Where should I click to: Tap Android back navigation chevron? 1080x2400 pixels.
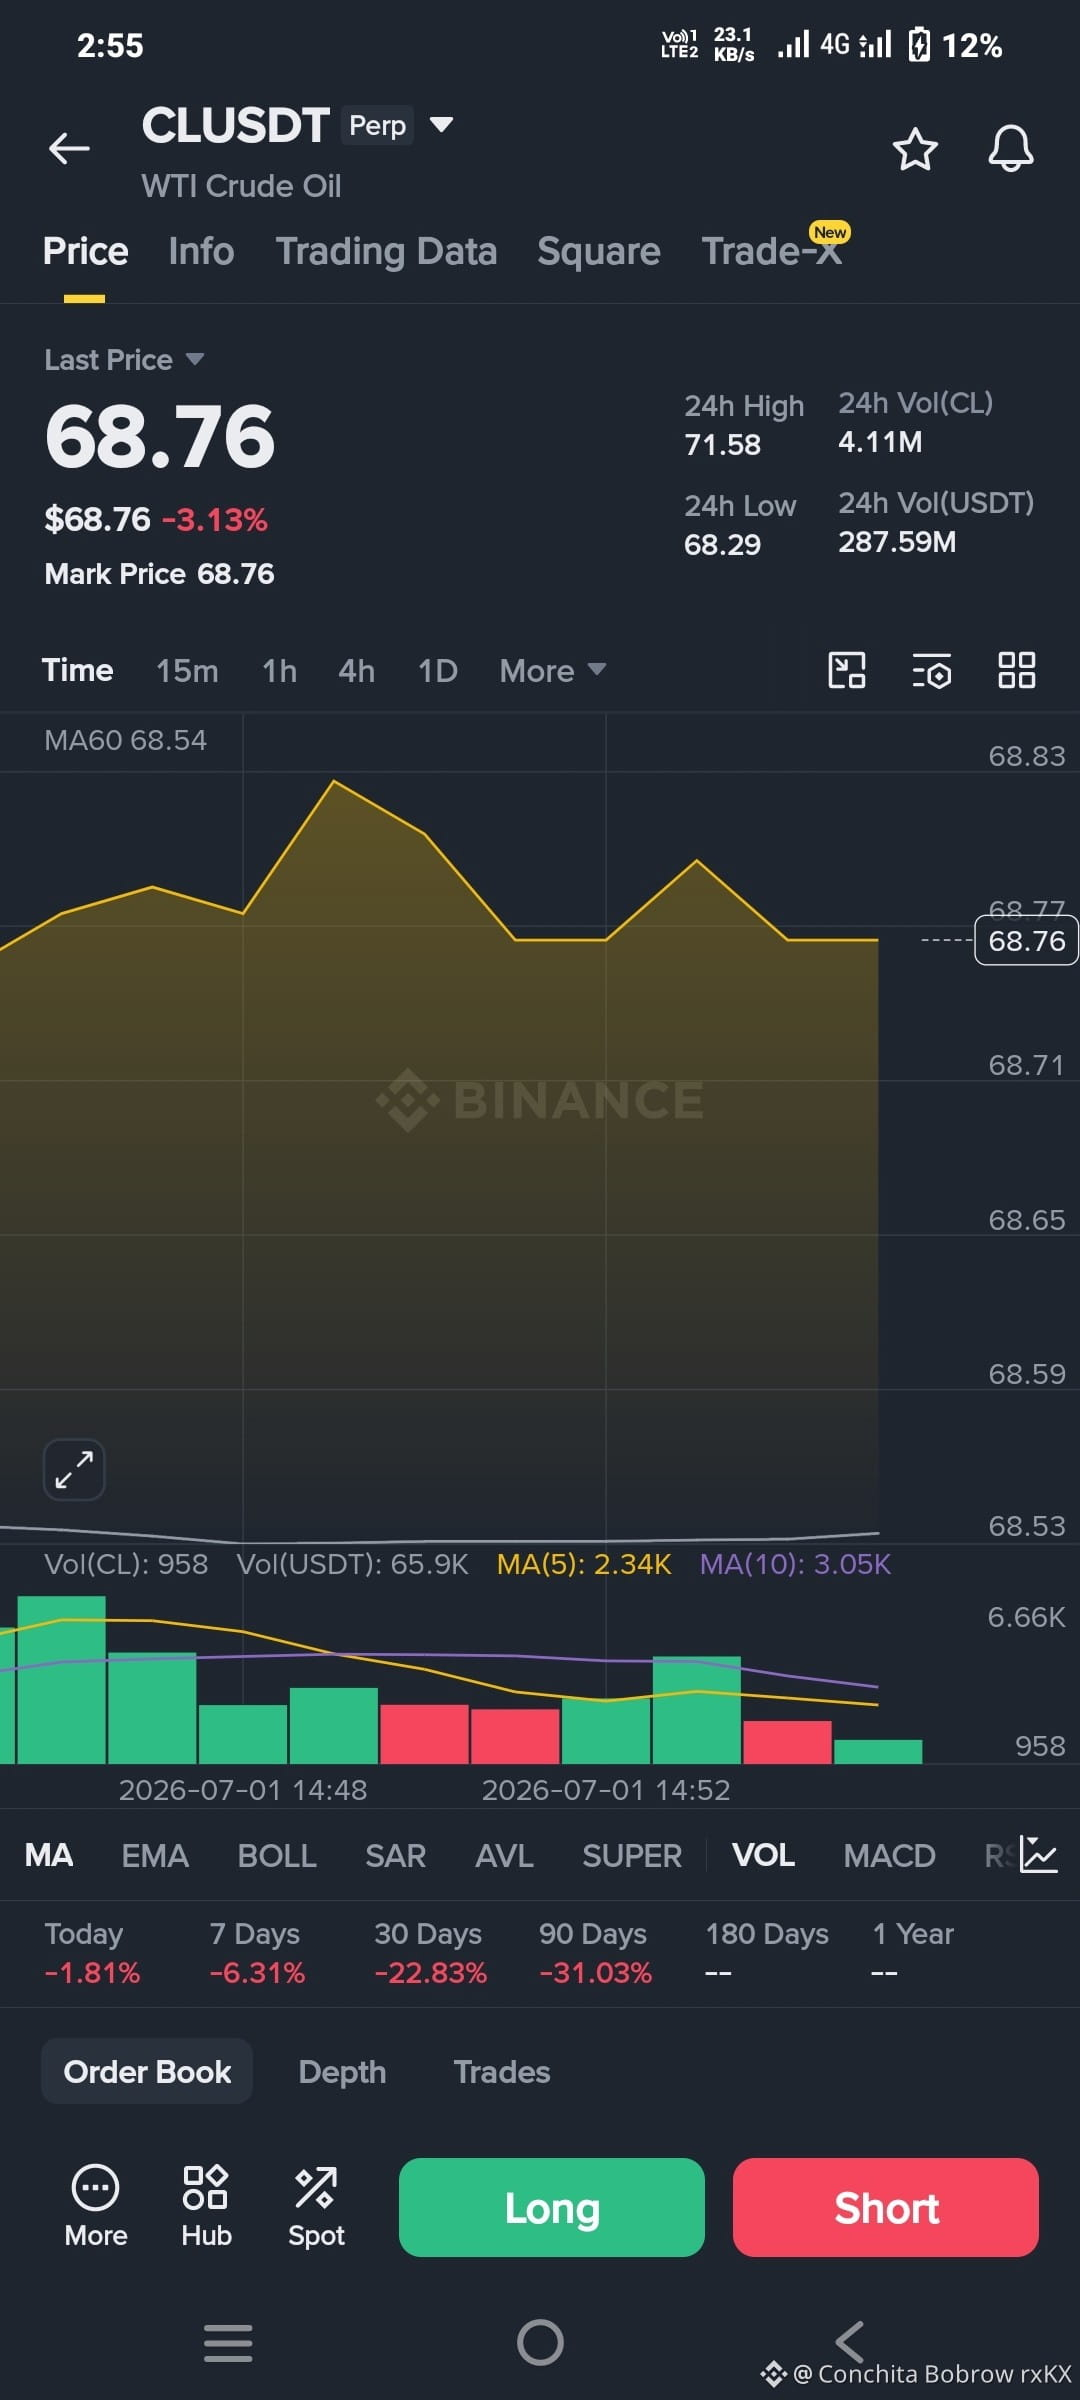[850, 2342]
